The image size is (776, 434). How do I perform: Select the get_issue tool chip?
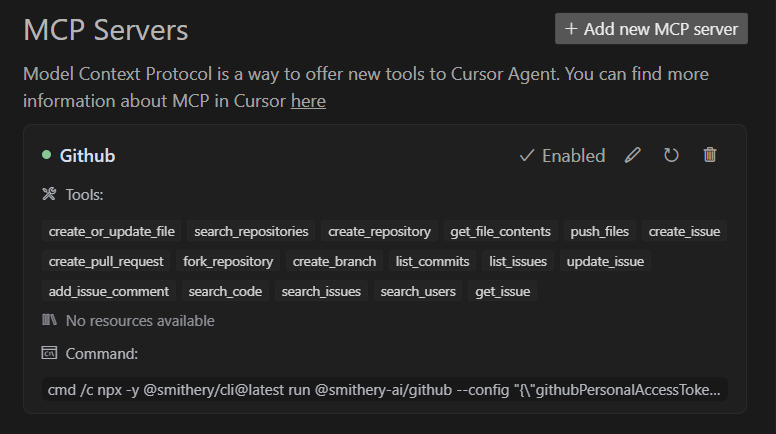point(502,291)
